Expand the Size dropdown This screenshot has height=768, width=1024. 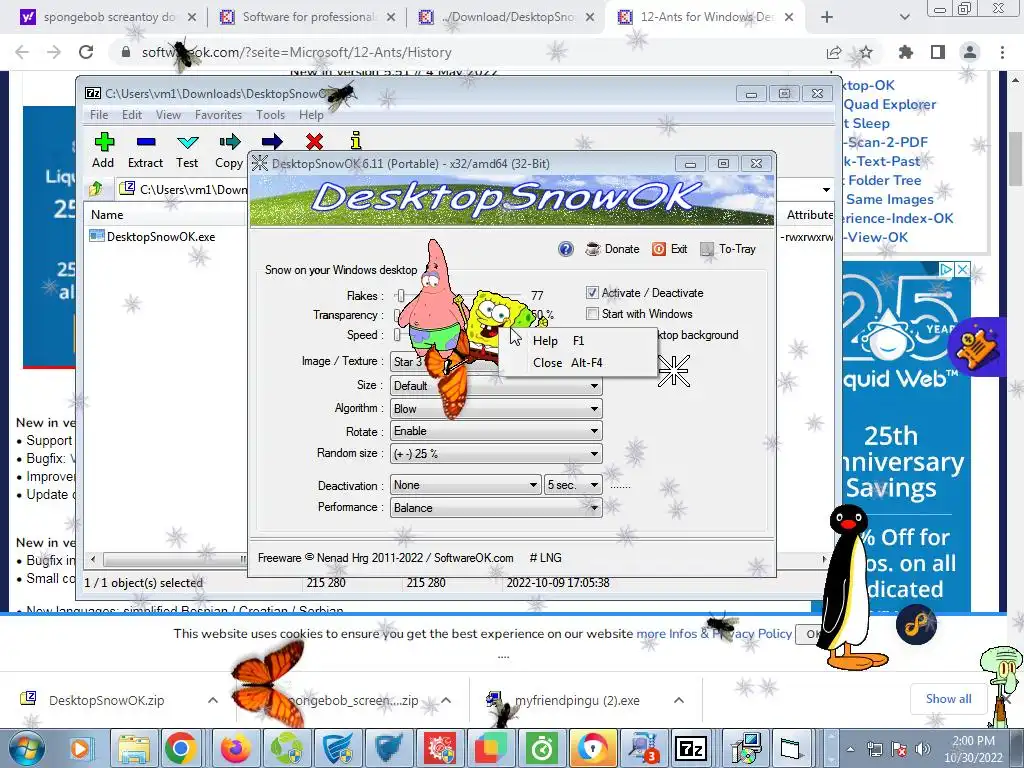coord(594,386)
